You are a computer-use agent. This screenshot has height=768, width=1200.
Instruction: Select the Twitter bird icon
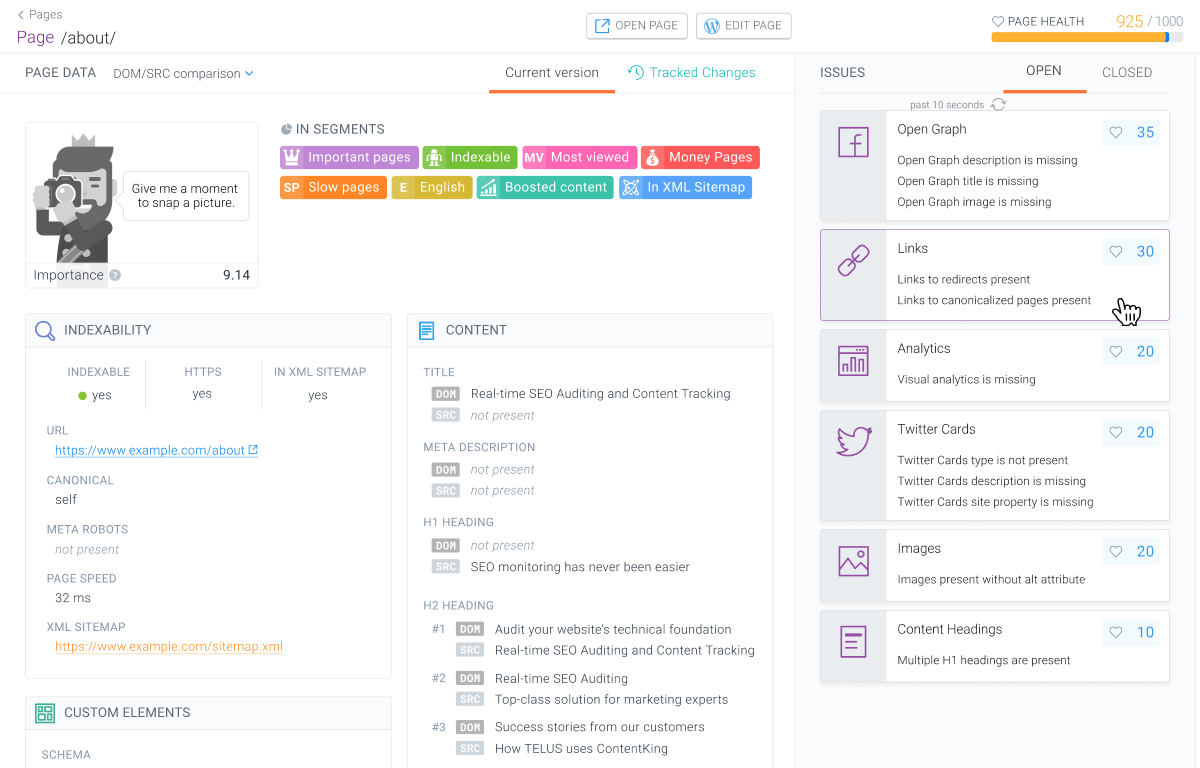854,441
